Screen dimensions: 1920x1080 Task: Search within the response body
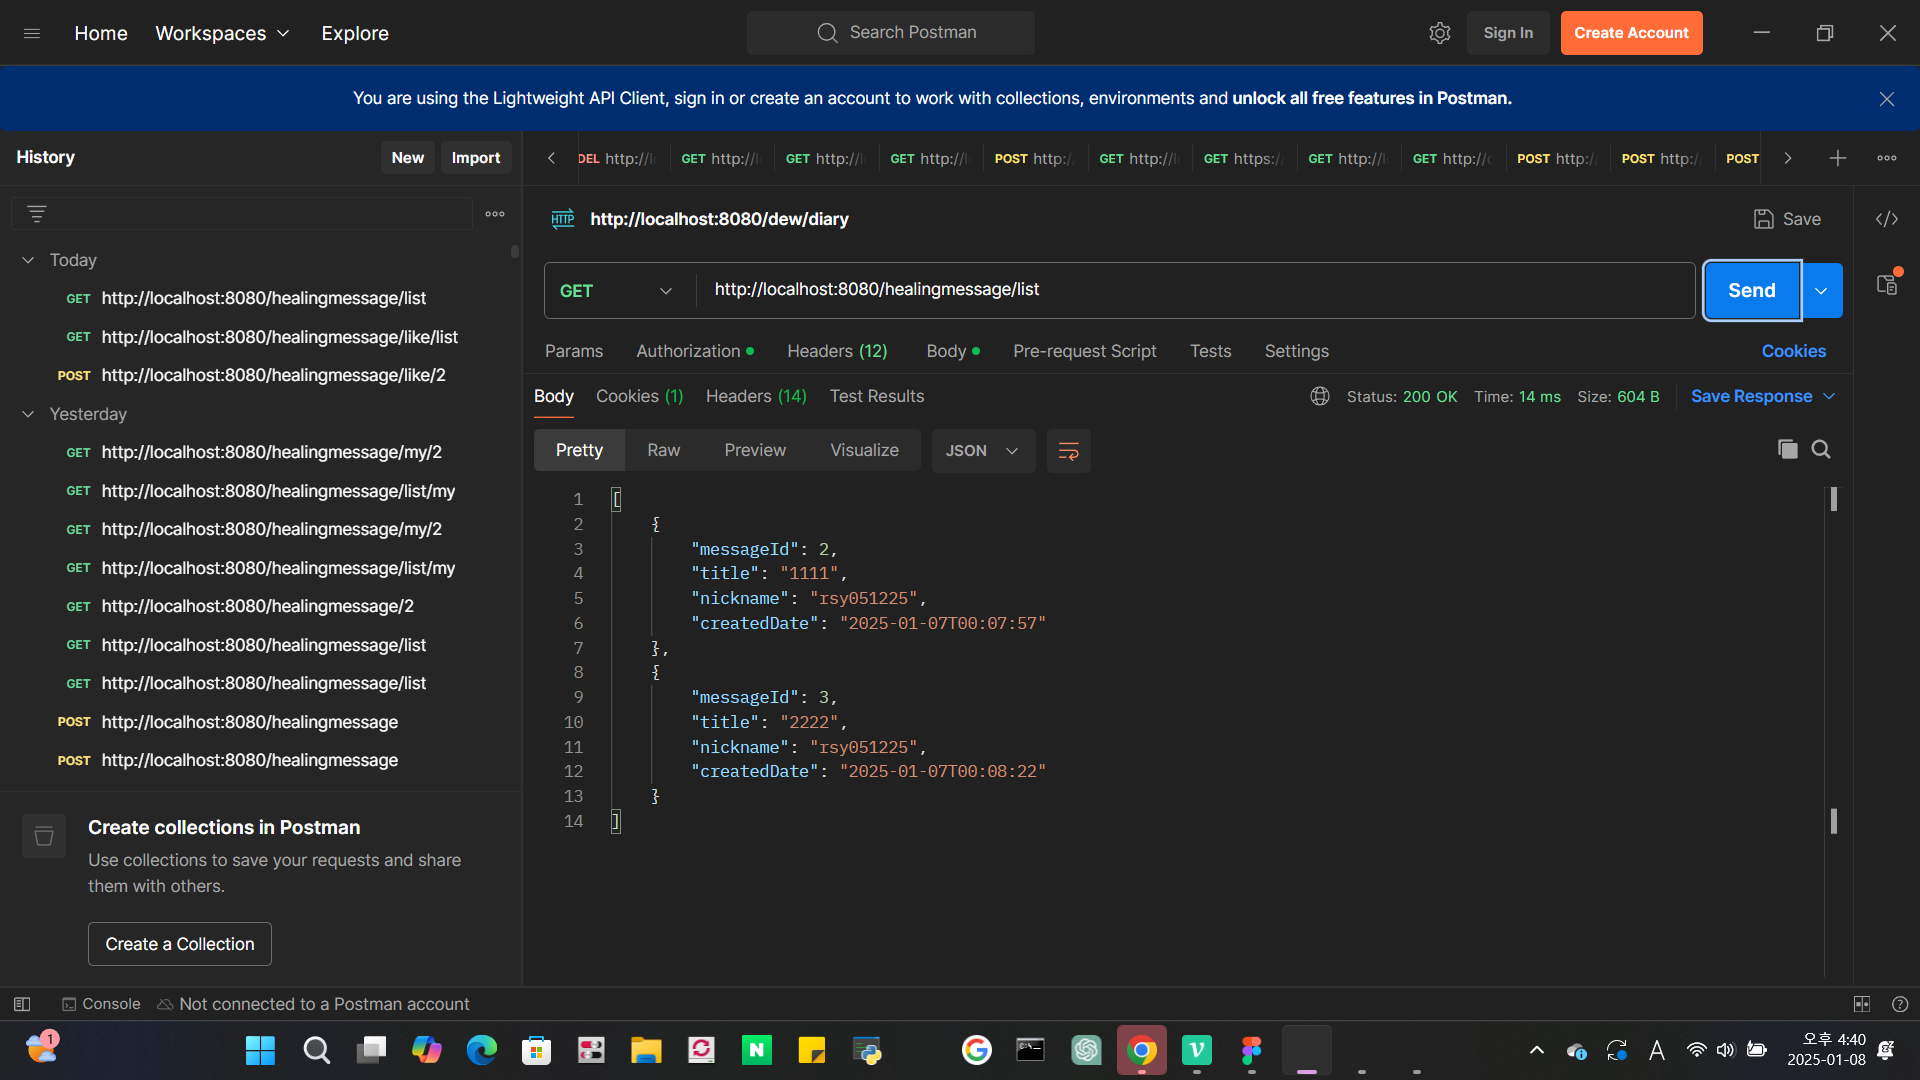point(1821,450)
